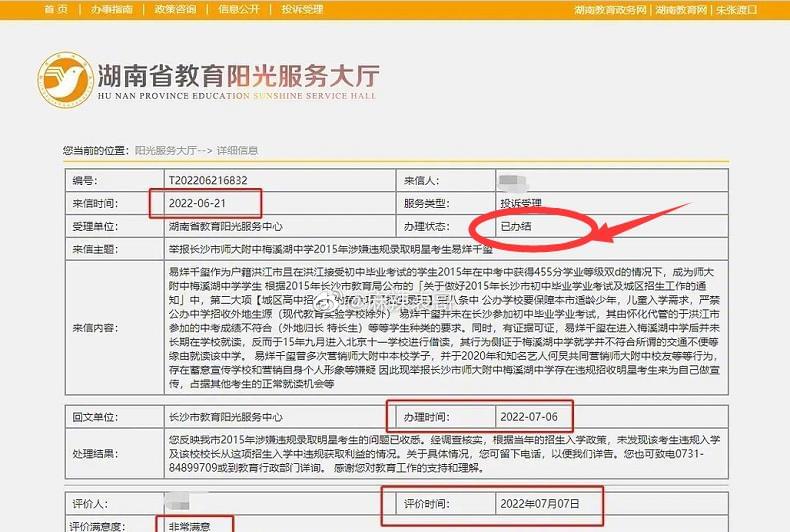
Task: Go to 政策咨询 in top navigation
Action: (175, 9)
